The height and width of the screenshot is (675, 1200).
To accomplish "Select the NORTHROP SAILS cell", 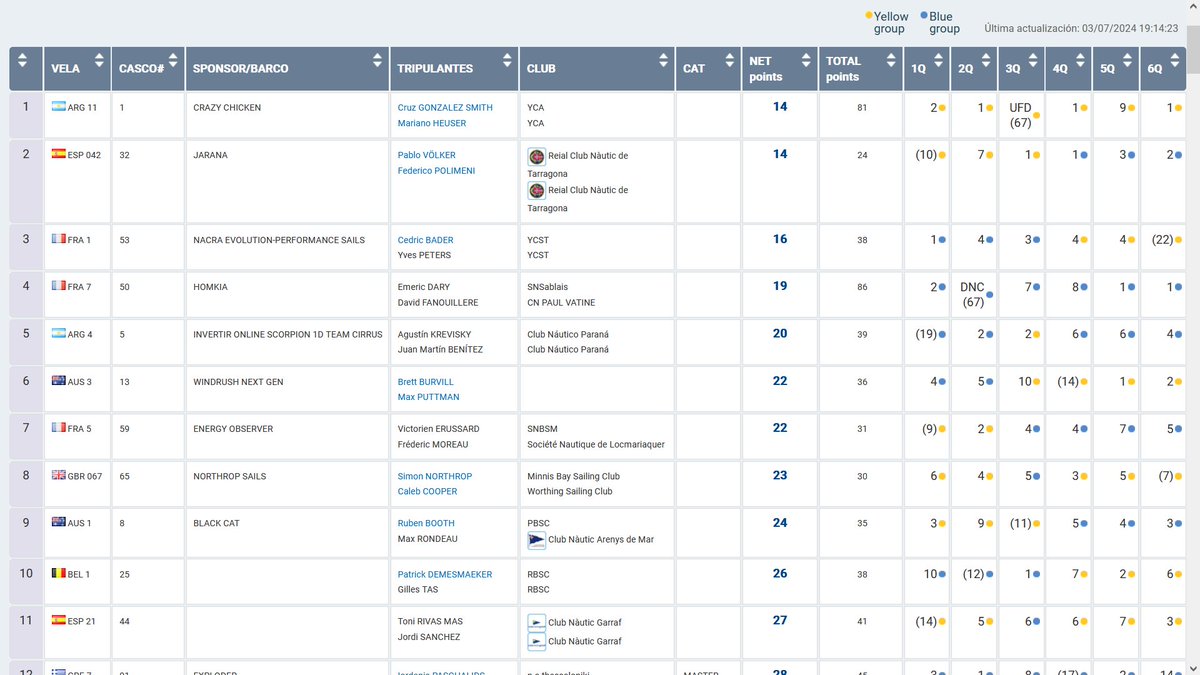I will 229,476.
